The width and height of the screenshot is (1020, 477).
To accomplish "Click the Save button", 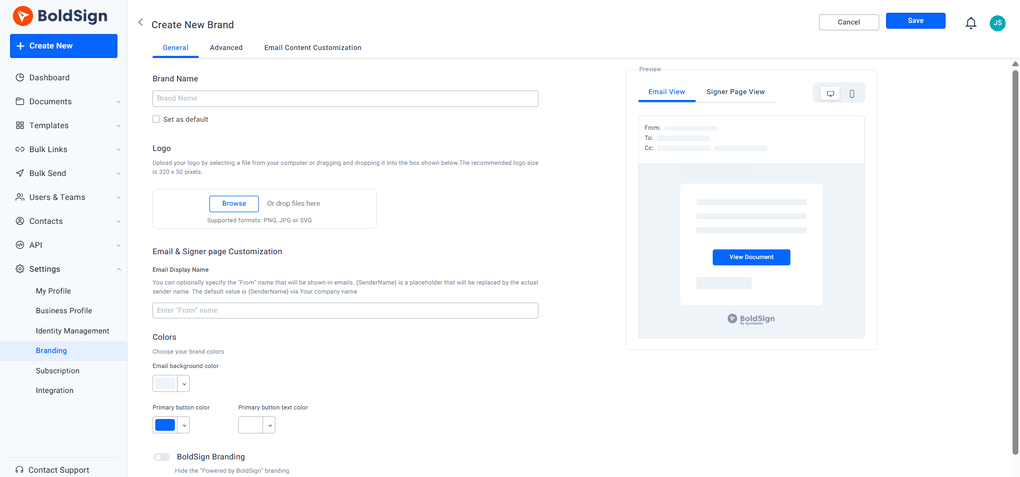I will (x=915, y=21).
